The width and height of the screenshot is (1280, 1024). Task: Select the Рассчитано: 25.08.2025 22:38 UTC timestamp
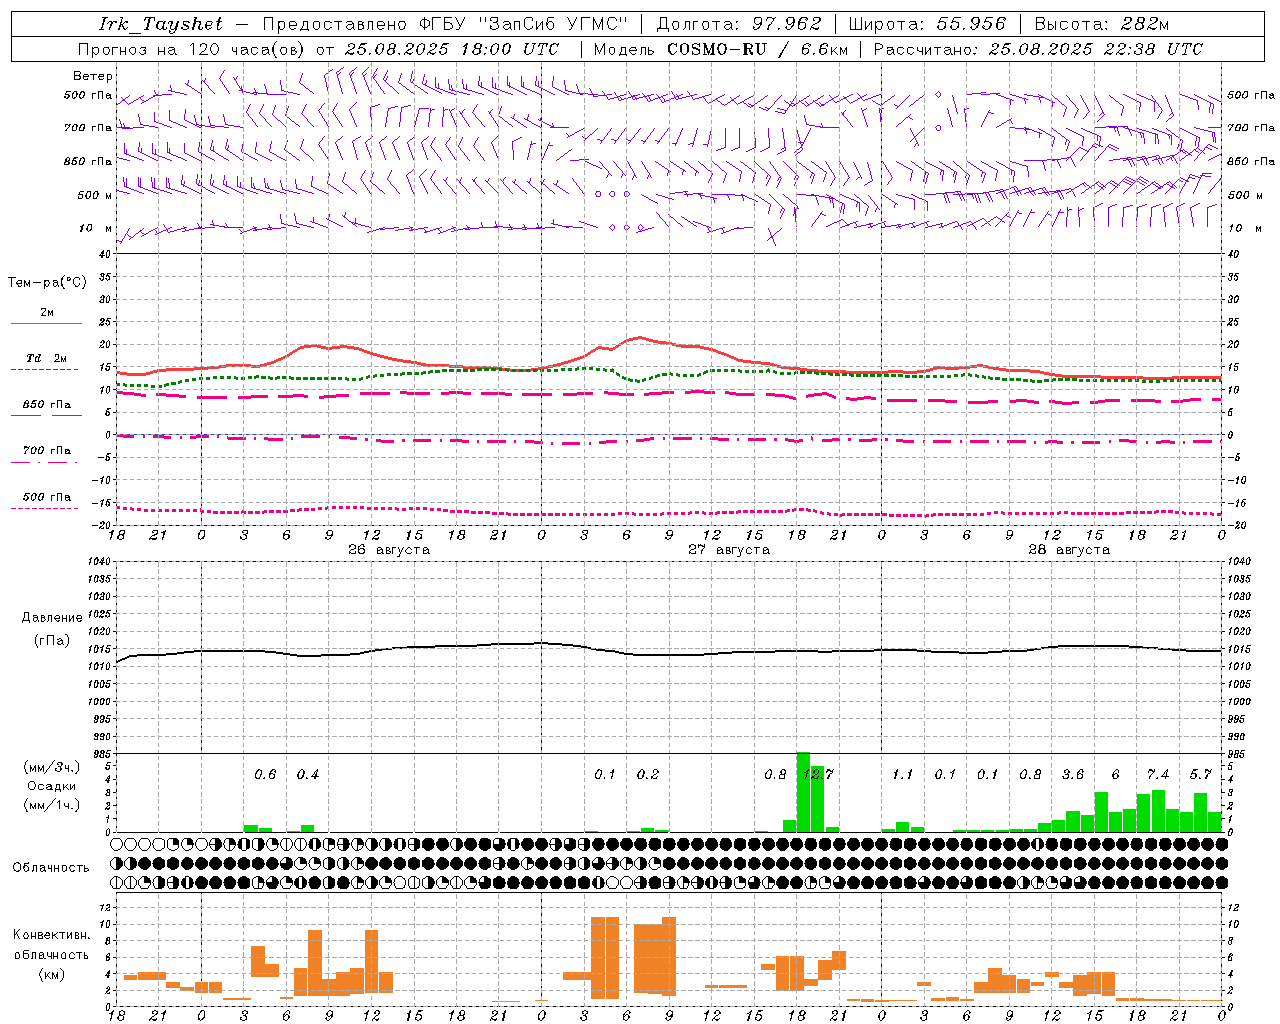(1038, 49)
